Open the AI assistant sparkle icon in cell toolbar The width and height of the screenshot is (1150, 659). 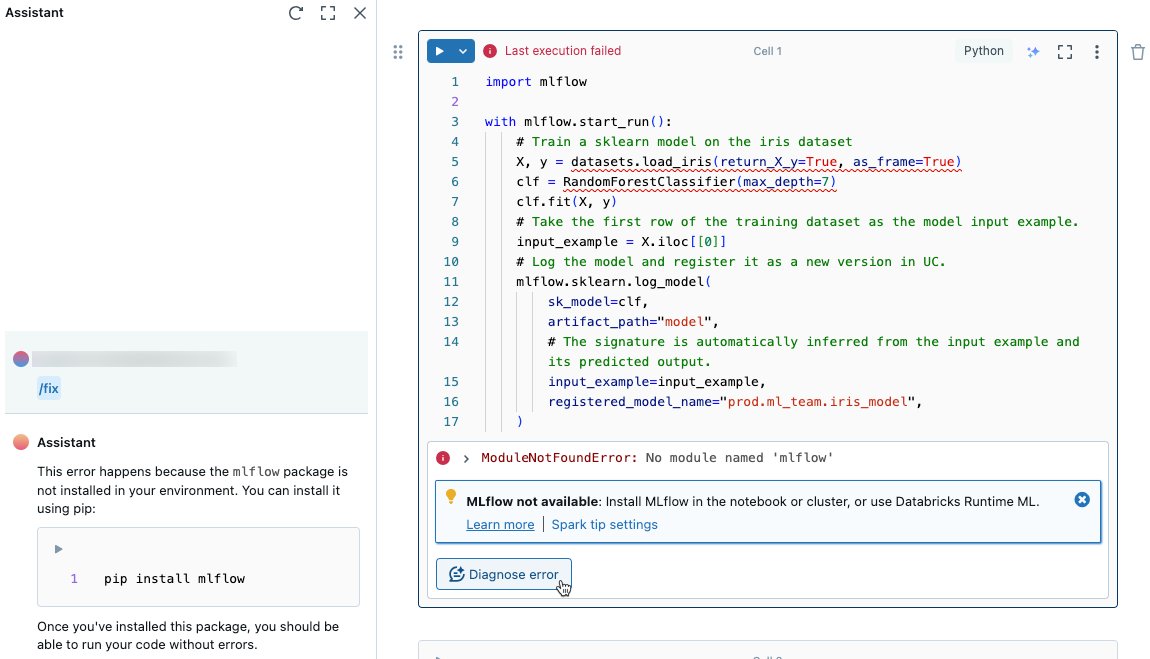1033,51
